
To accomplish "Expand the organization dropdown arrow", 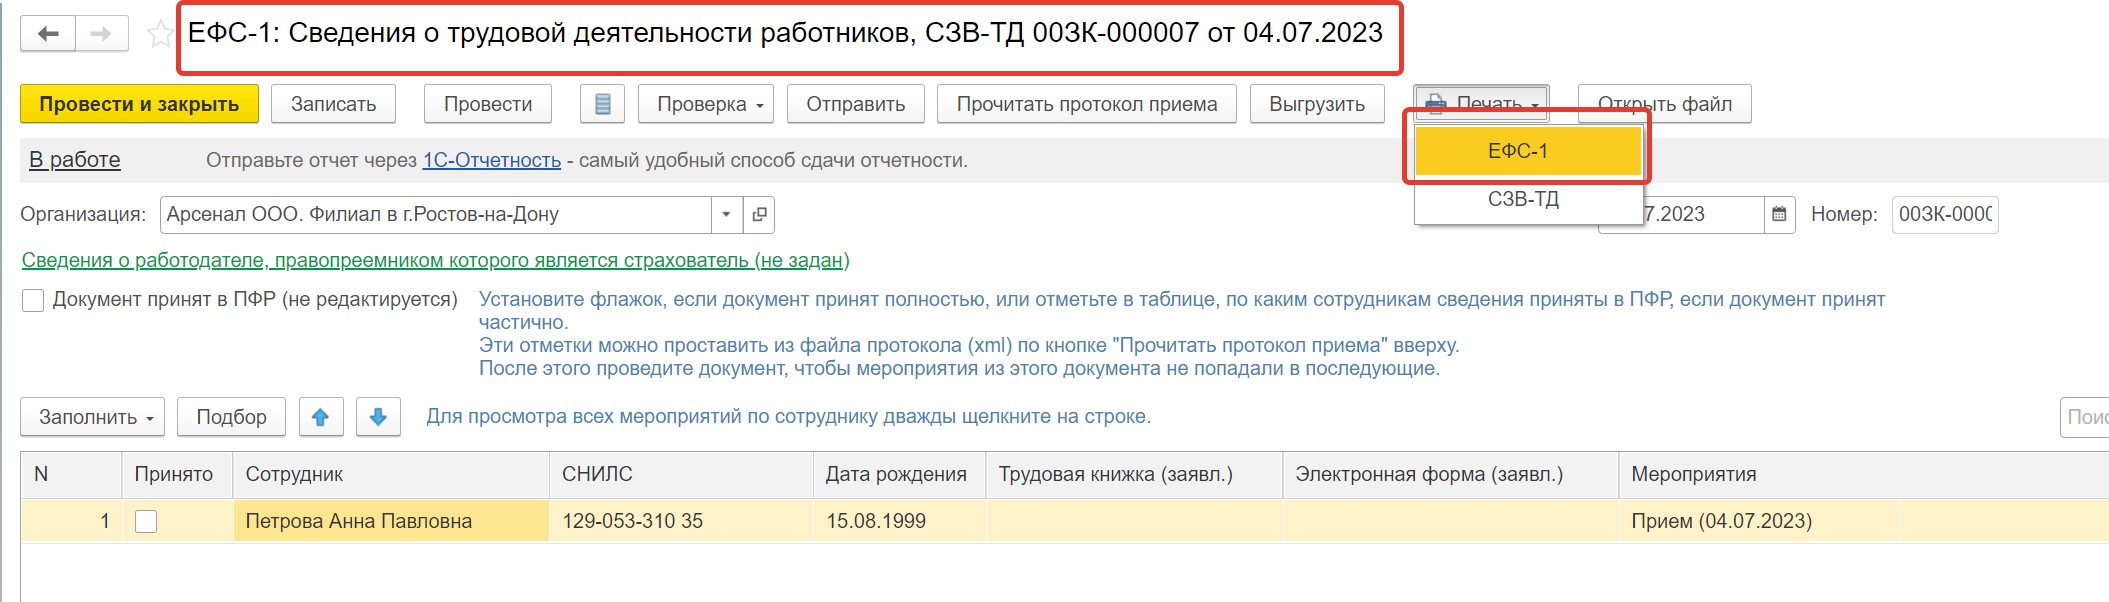I will coord(726,214).
